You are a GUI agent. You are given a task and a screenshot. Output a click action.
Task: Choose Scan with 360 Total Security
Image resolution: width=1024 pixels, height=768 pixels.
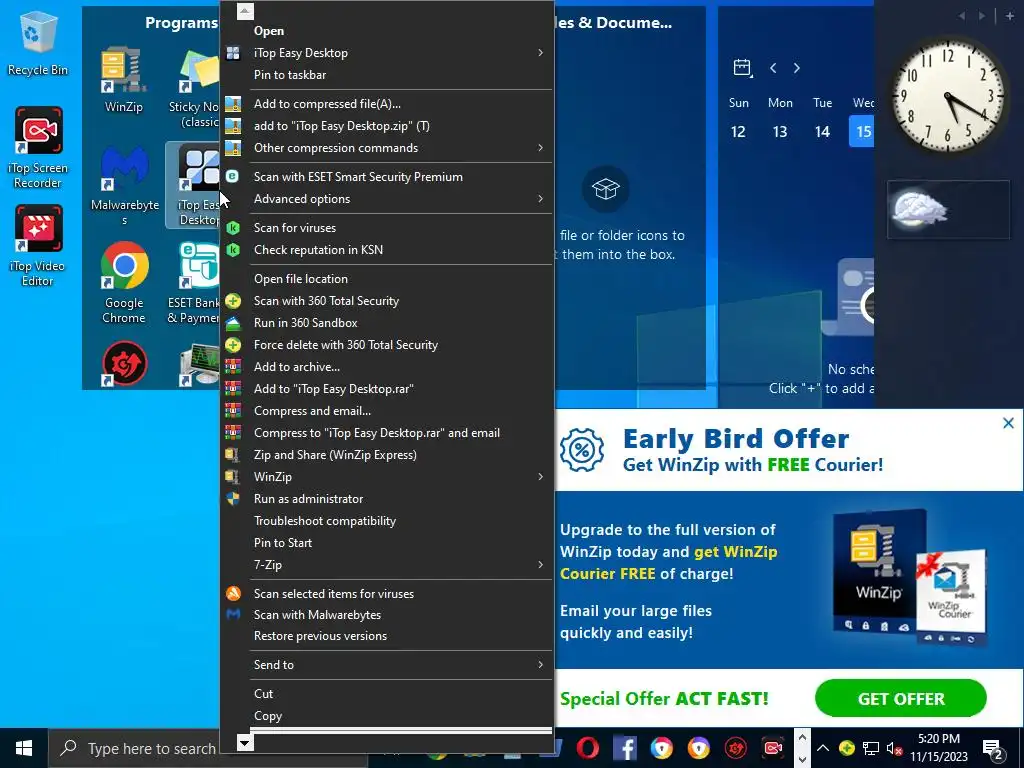[x=387, y=301]
